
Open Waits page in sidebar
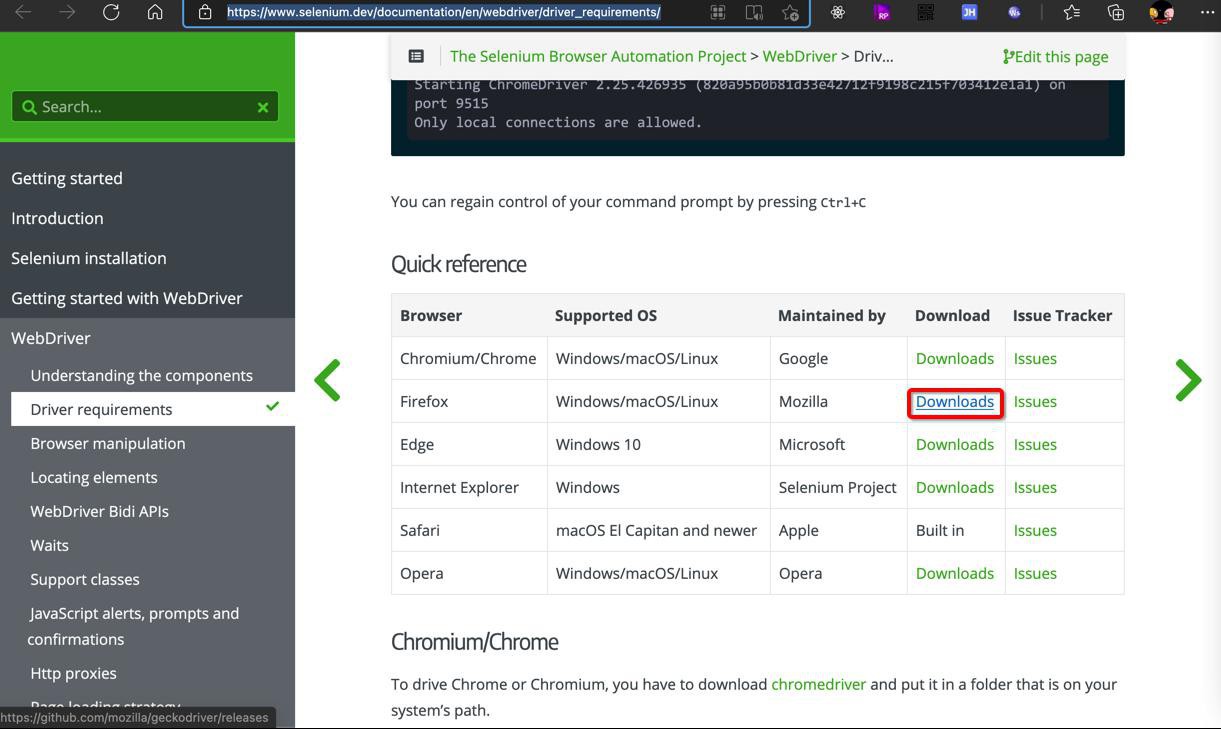[49, 545]
